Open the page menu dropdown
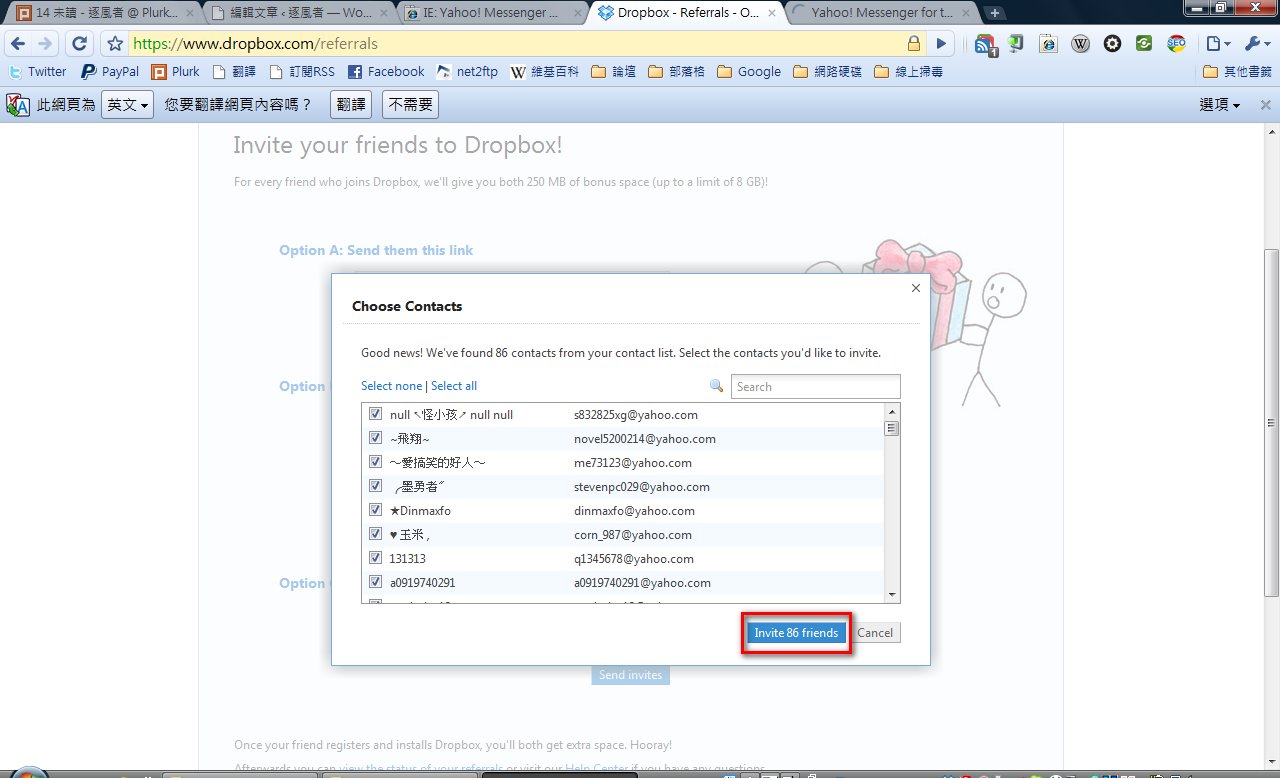Viewport: 1280px width, 778px height. [x=1216, y=44]
